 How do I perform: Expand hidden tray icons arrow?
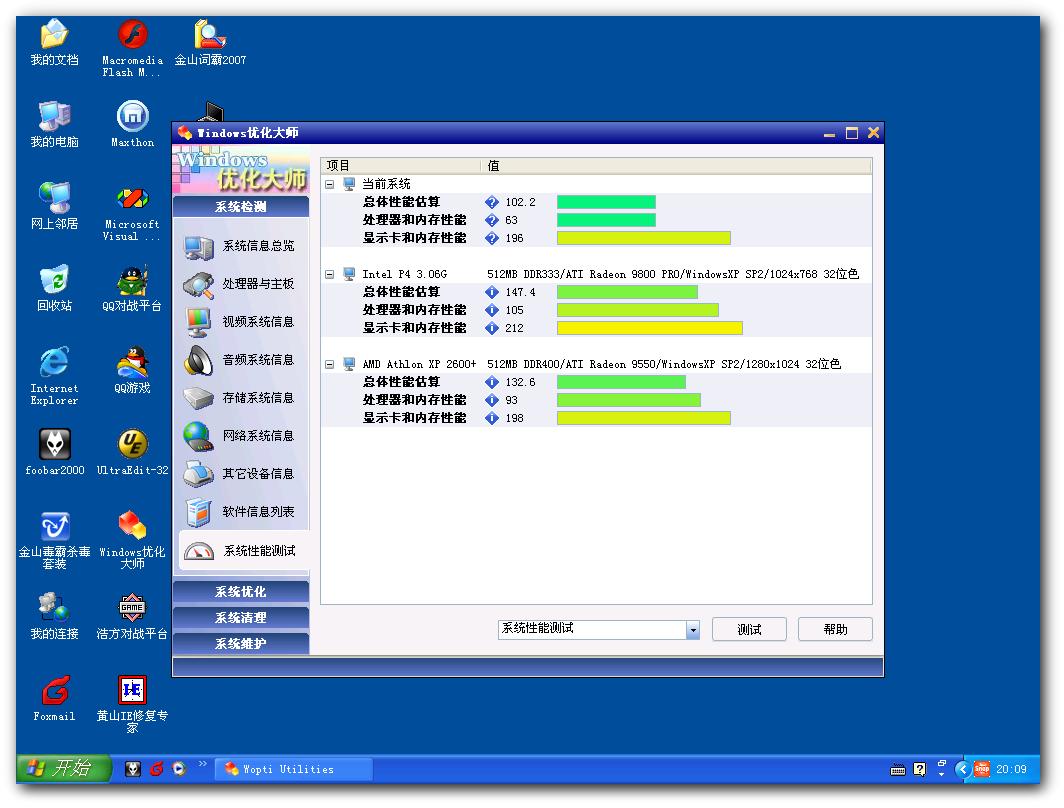point(962,769)
